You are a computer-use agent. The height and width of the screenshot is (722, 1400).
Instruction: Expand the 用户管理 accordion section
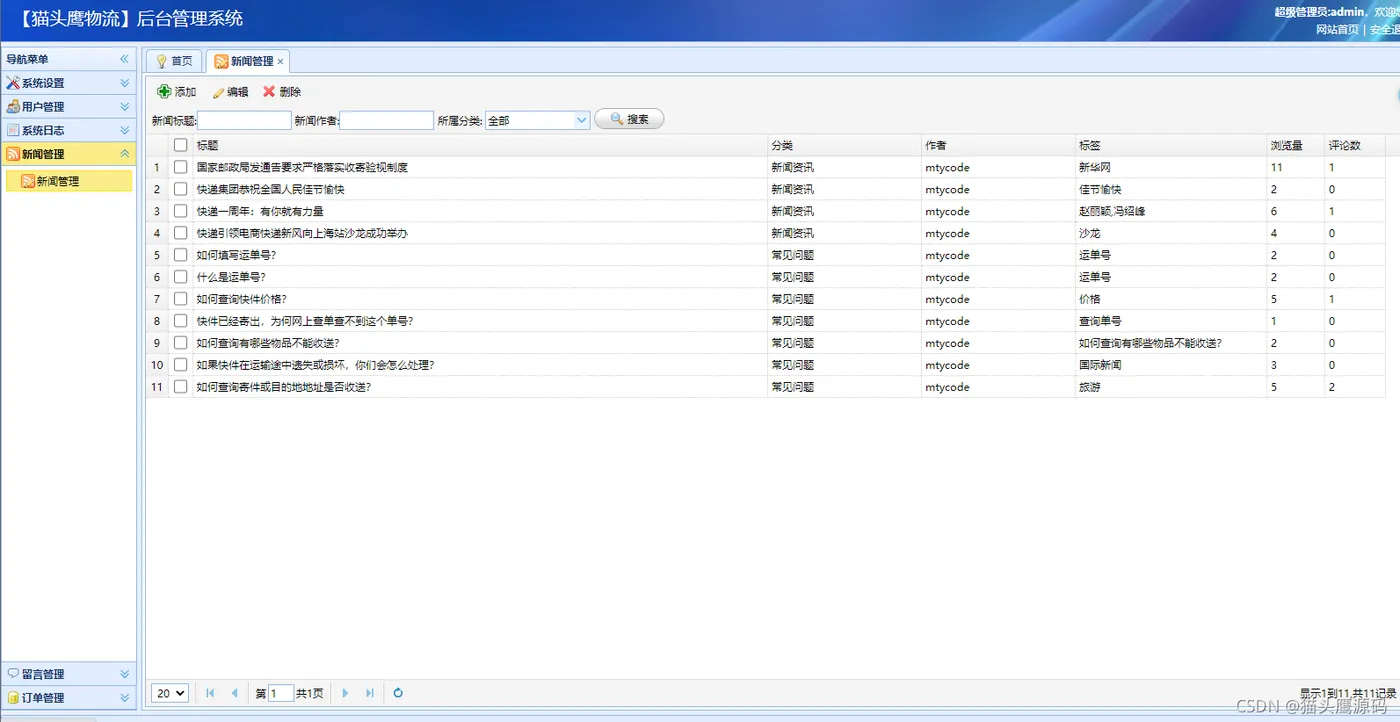[125, 106]
